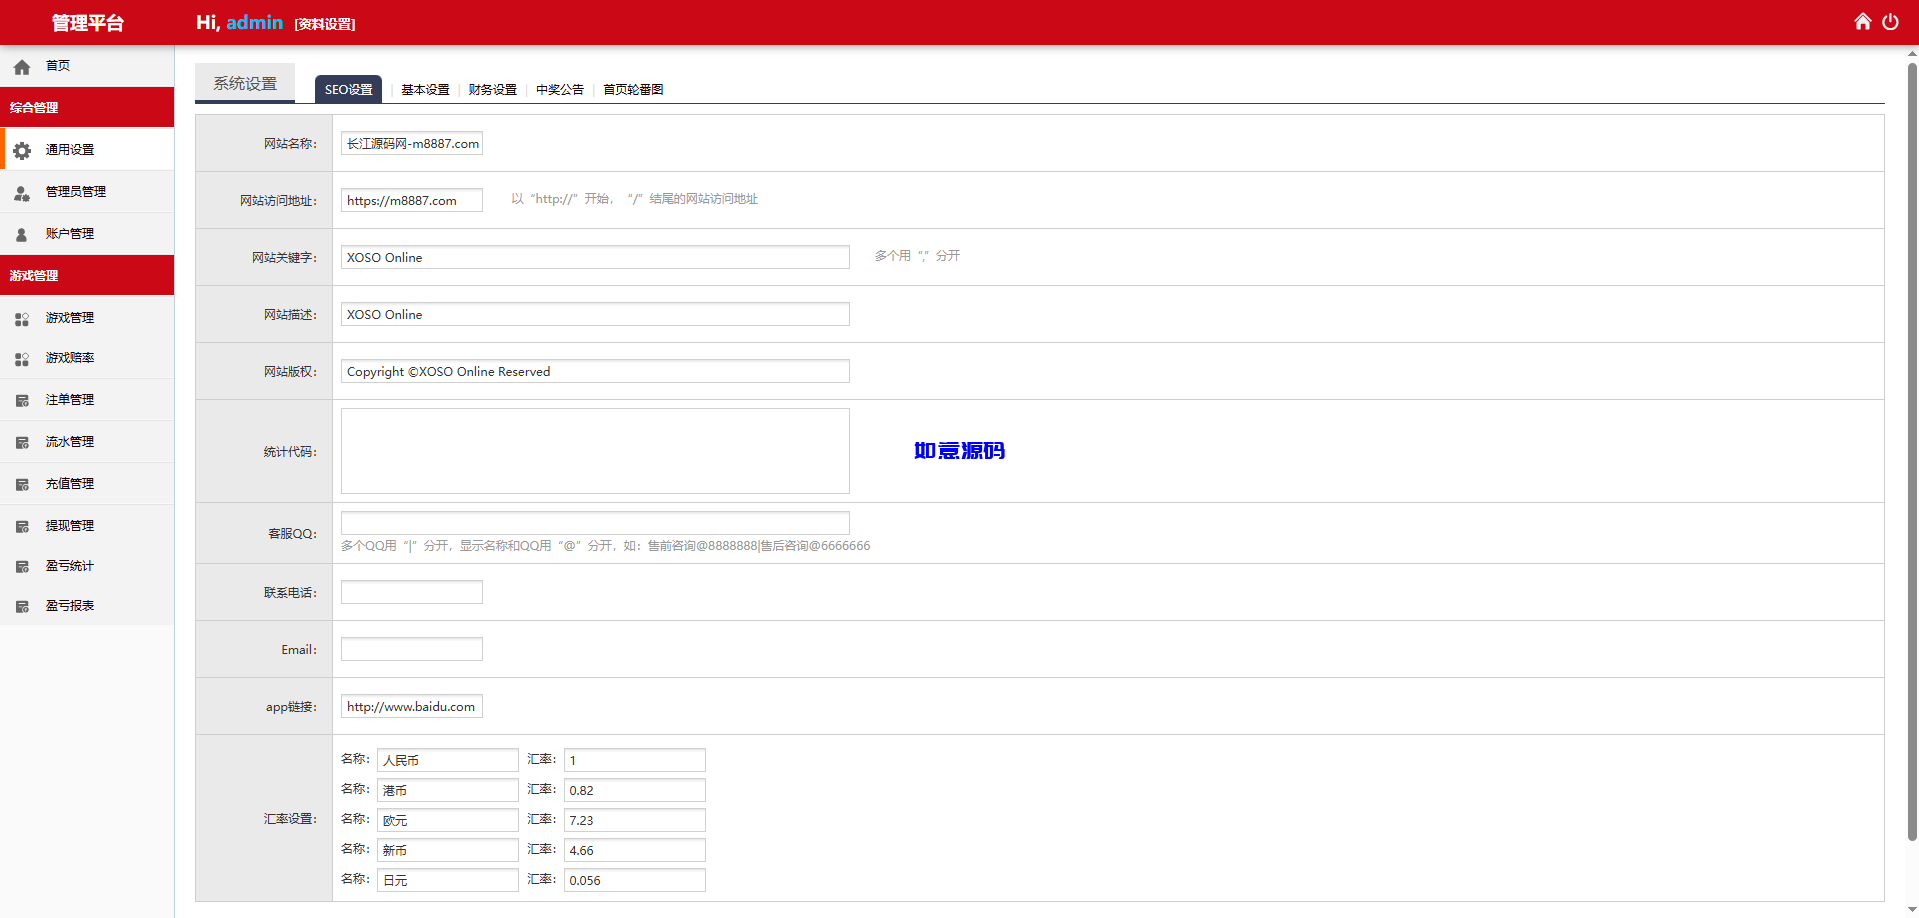This screenshot has height=918, width=1919.
Task: Click the home icon in top-right header
Action: point(1862,21)
